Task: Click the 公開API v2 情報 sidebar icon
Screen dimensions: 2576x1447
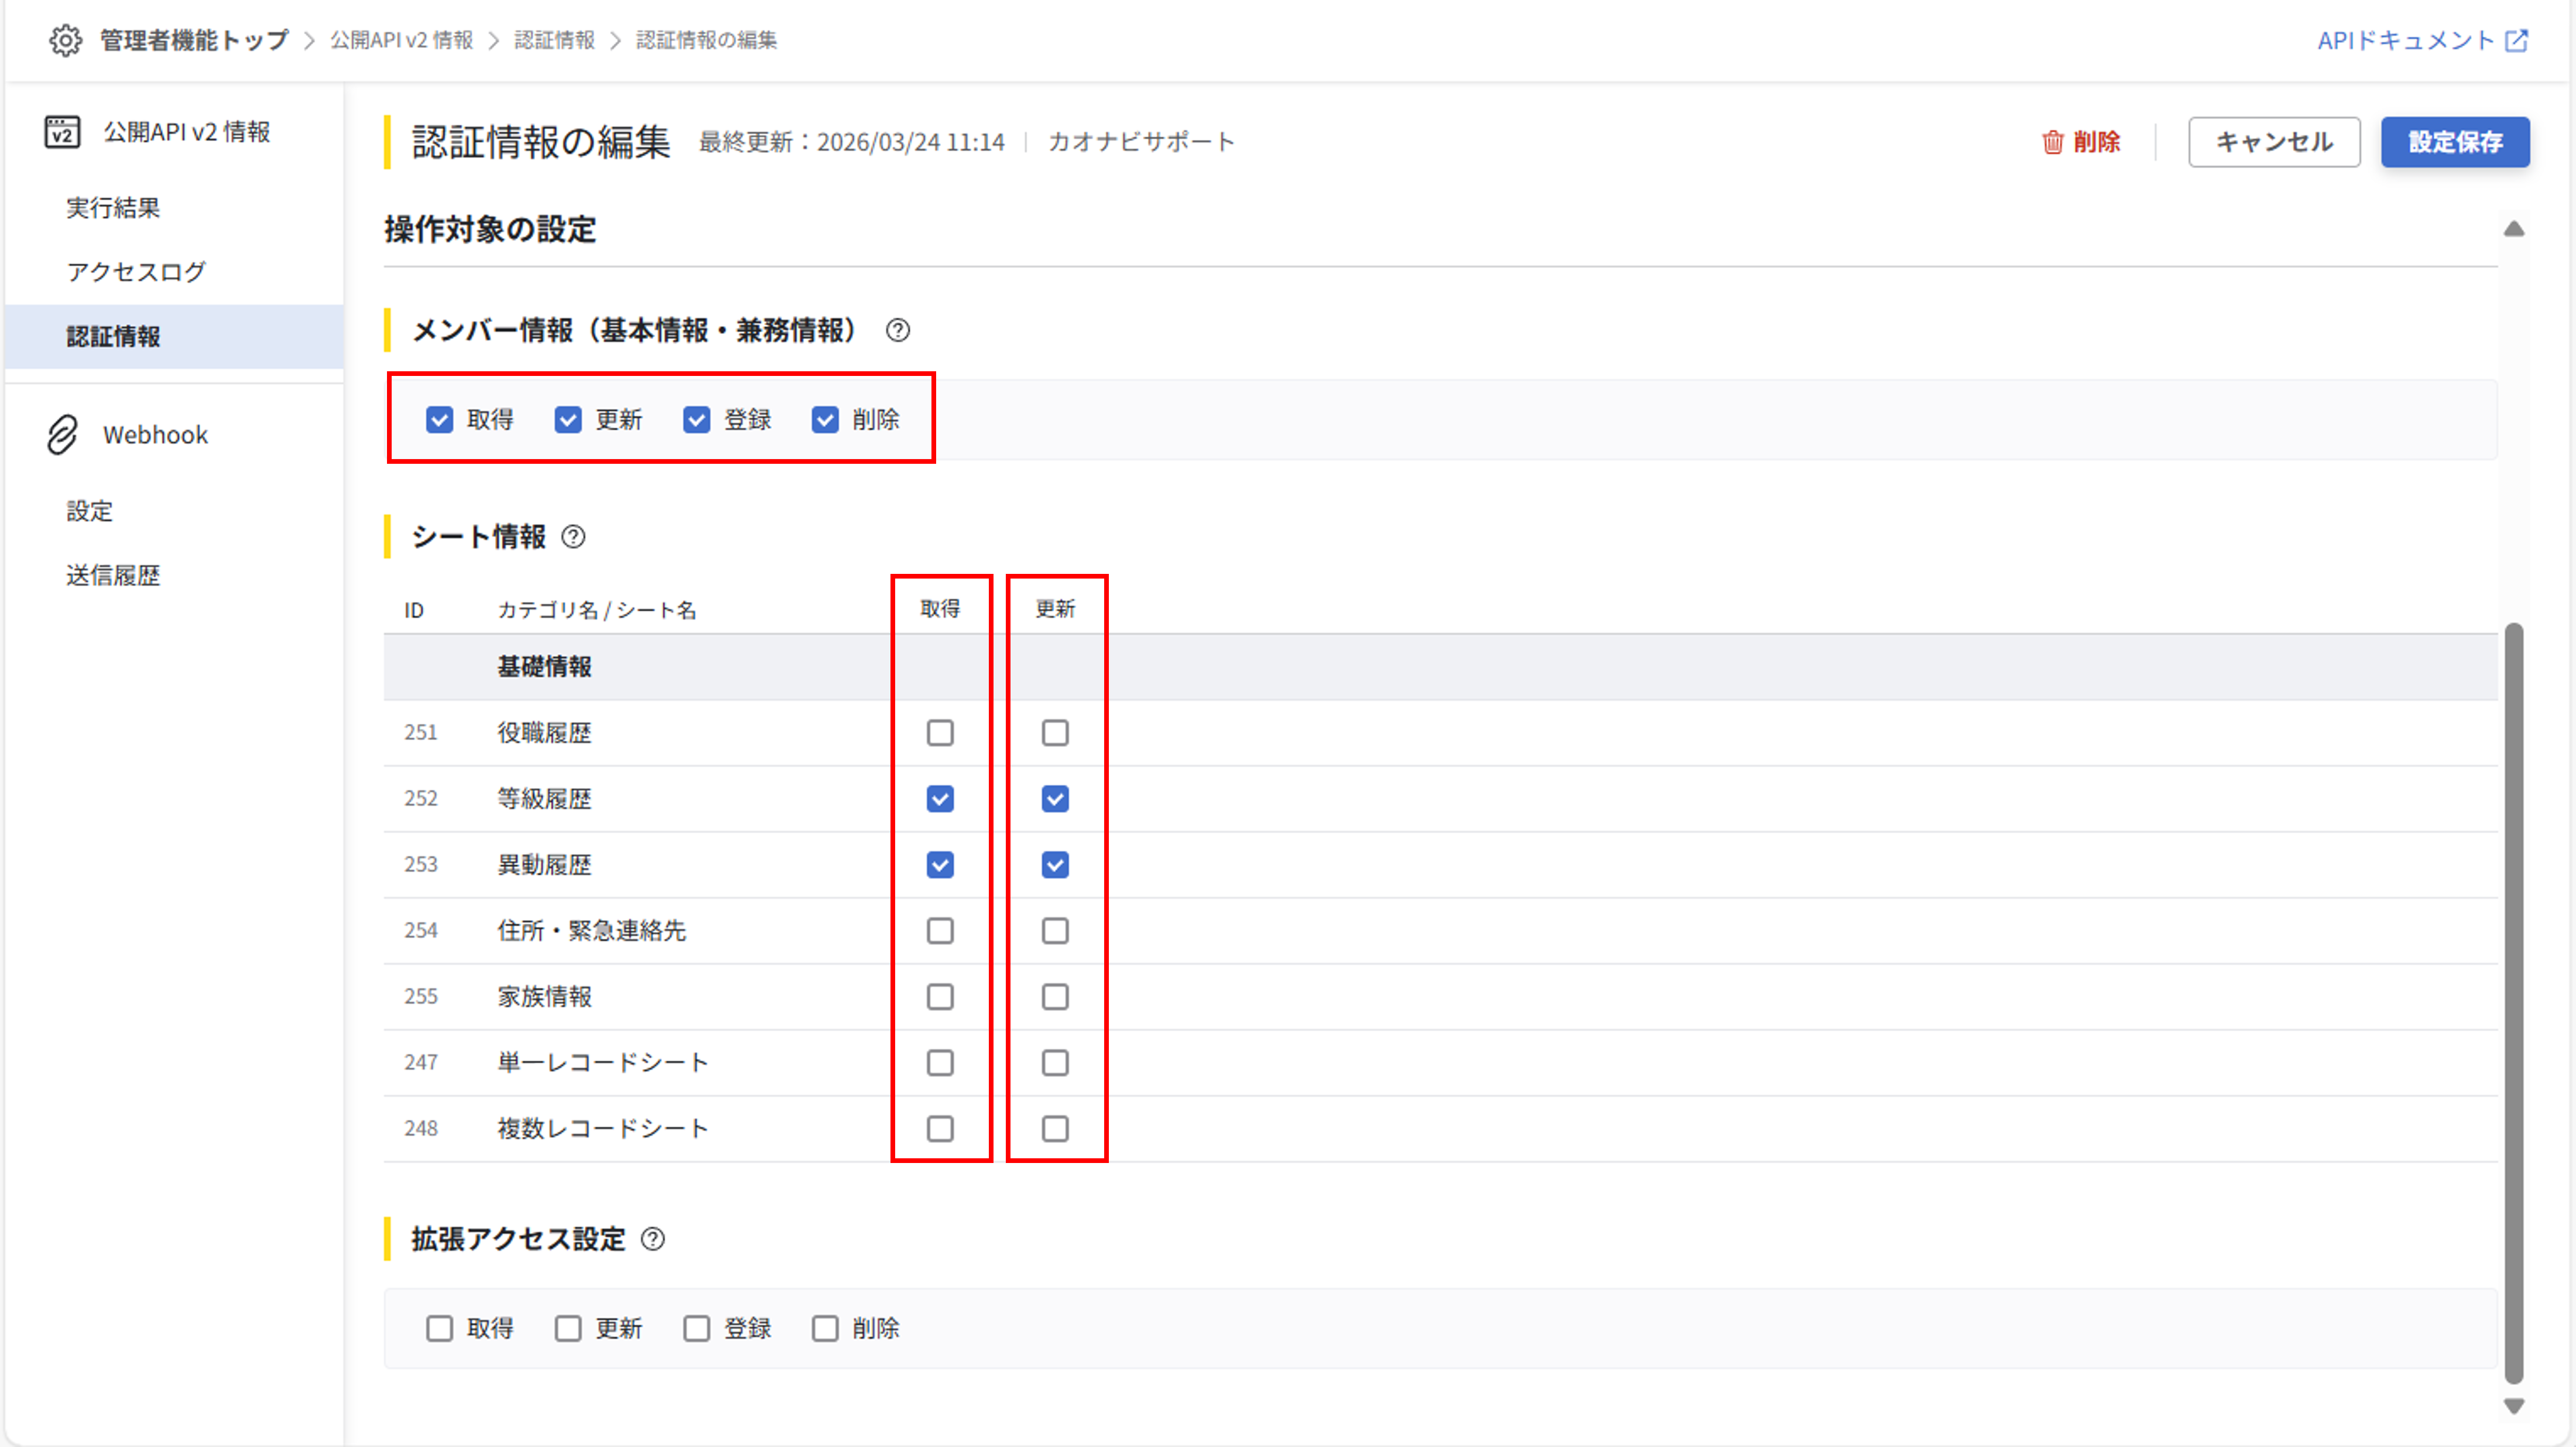Action: click(62, 132)
